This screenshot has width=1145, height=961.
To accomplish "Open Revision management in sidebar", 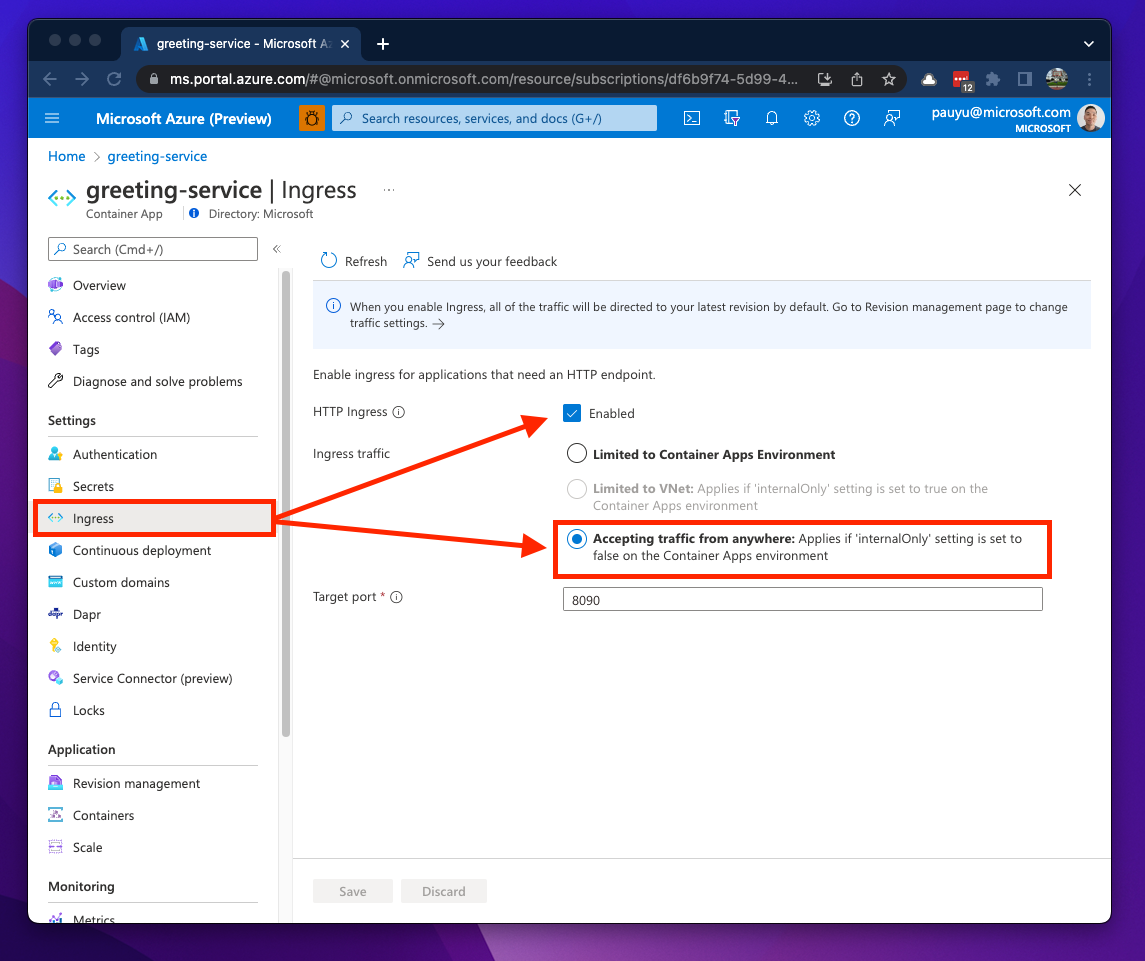I will [136, 783].
